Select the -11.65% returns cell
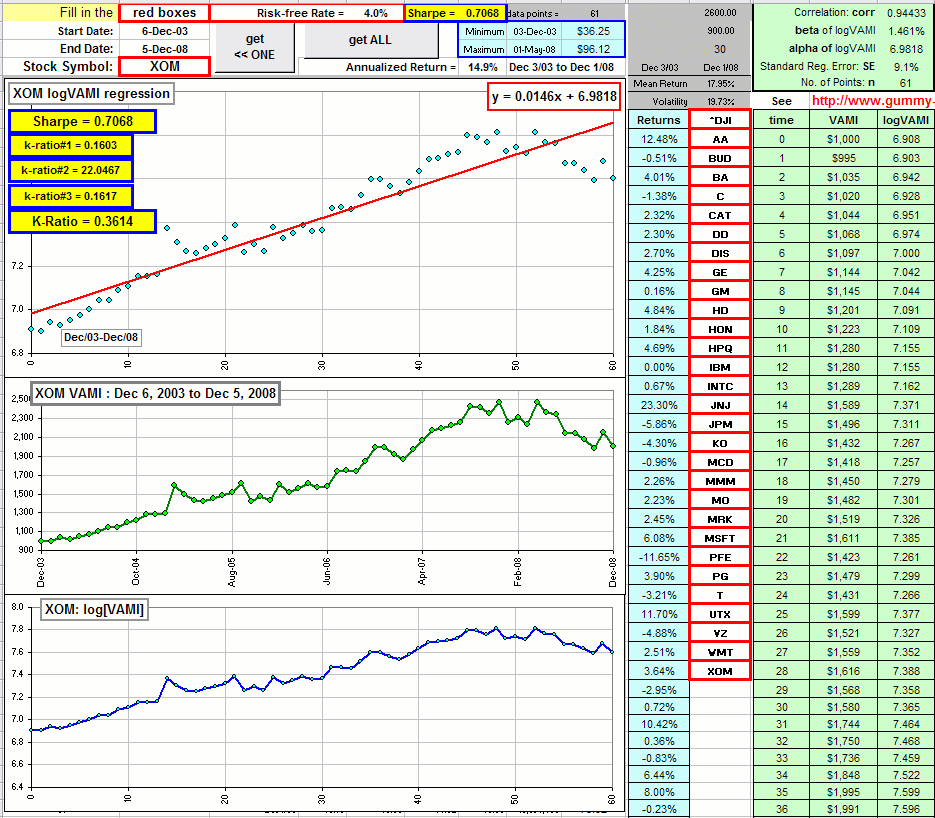 [658, 557]
